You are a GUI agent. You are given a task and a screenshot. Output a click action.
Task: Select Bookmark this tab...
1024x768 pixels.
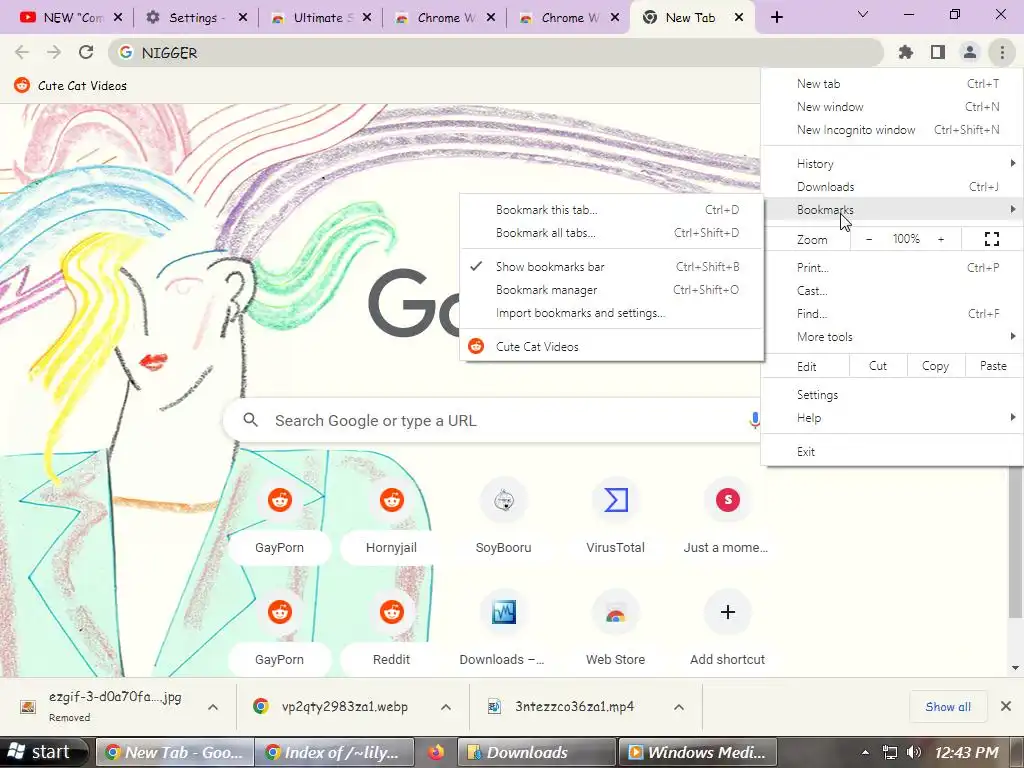612,210
